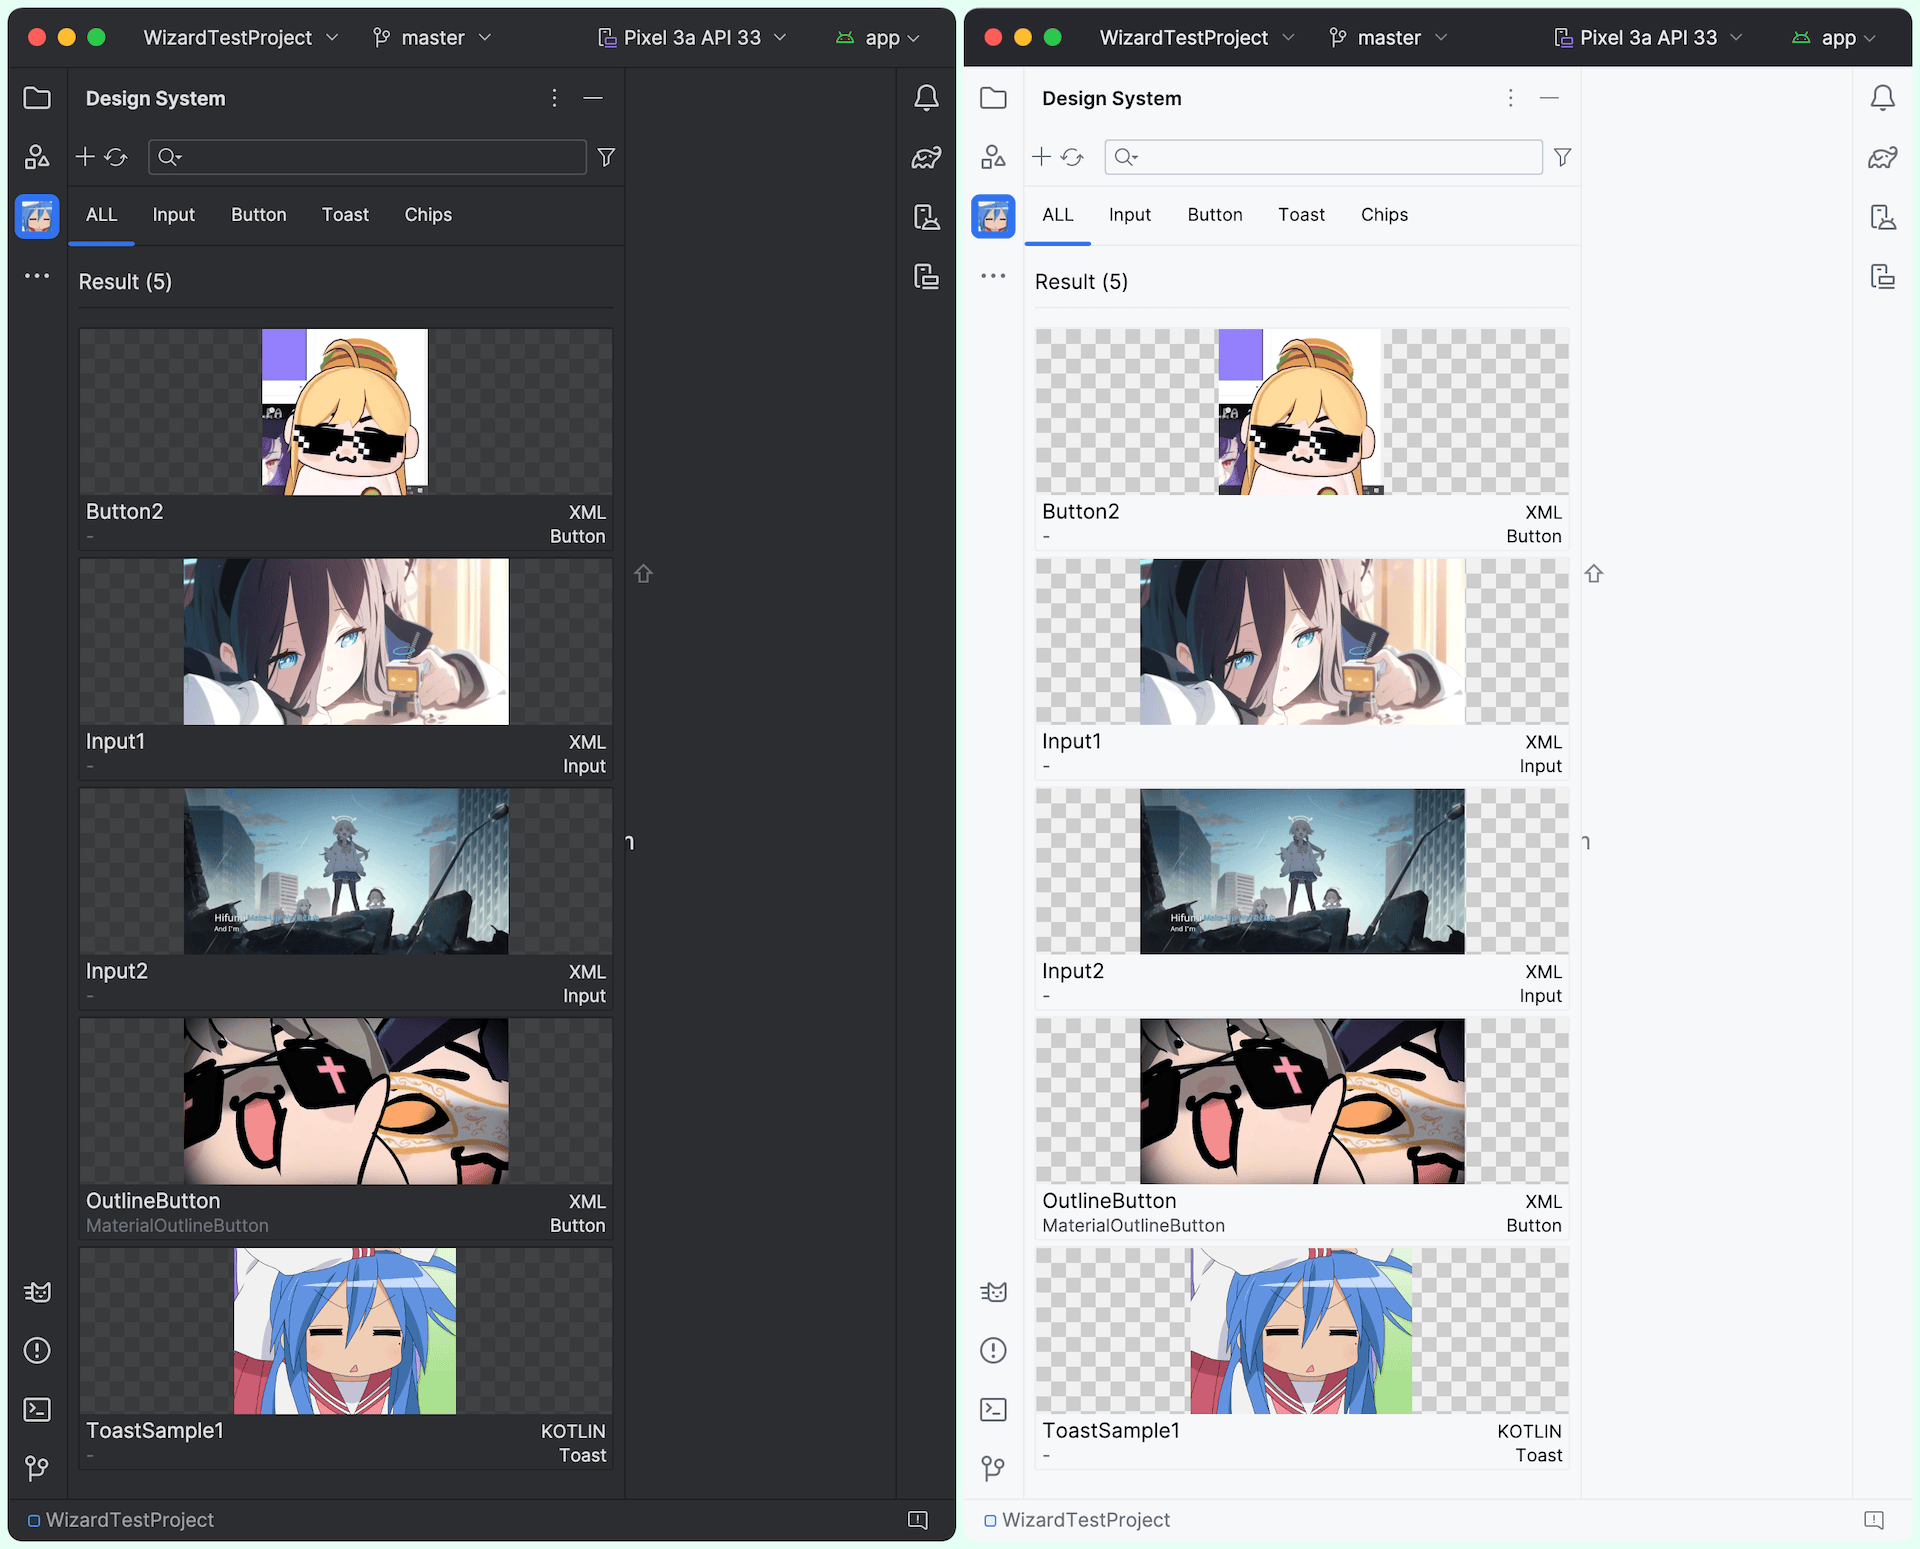
Task: Click refresh icon in dark window
Action: [x=116, y=157]
